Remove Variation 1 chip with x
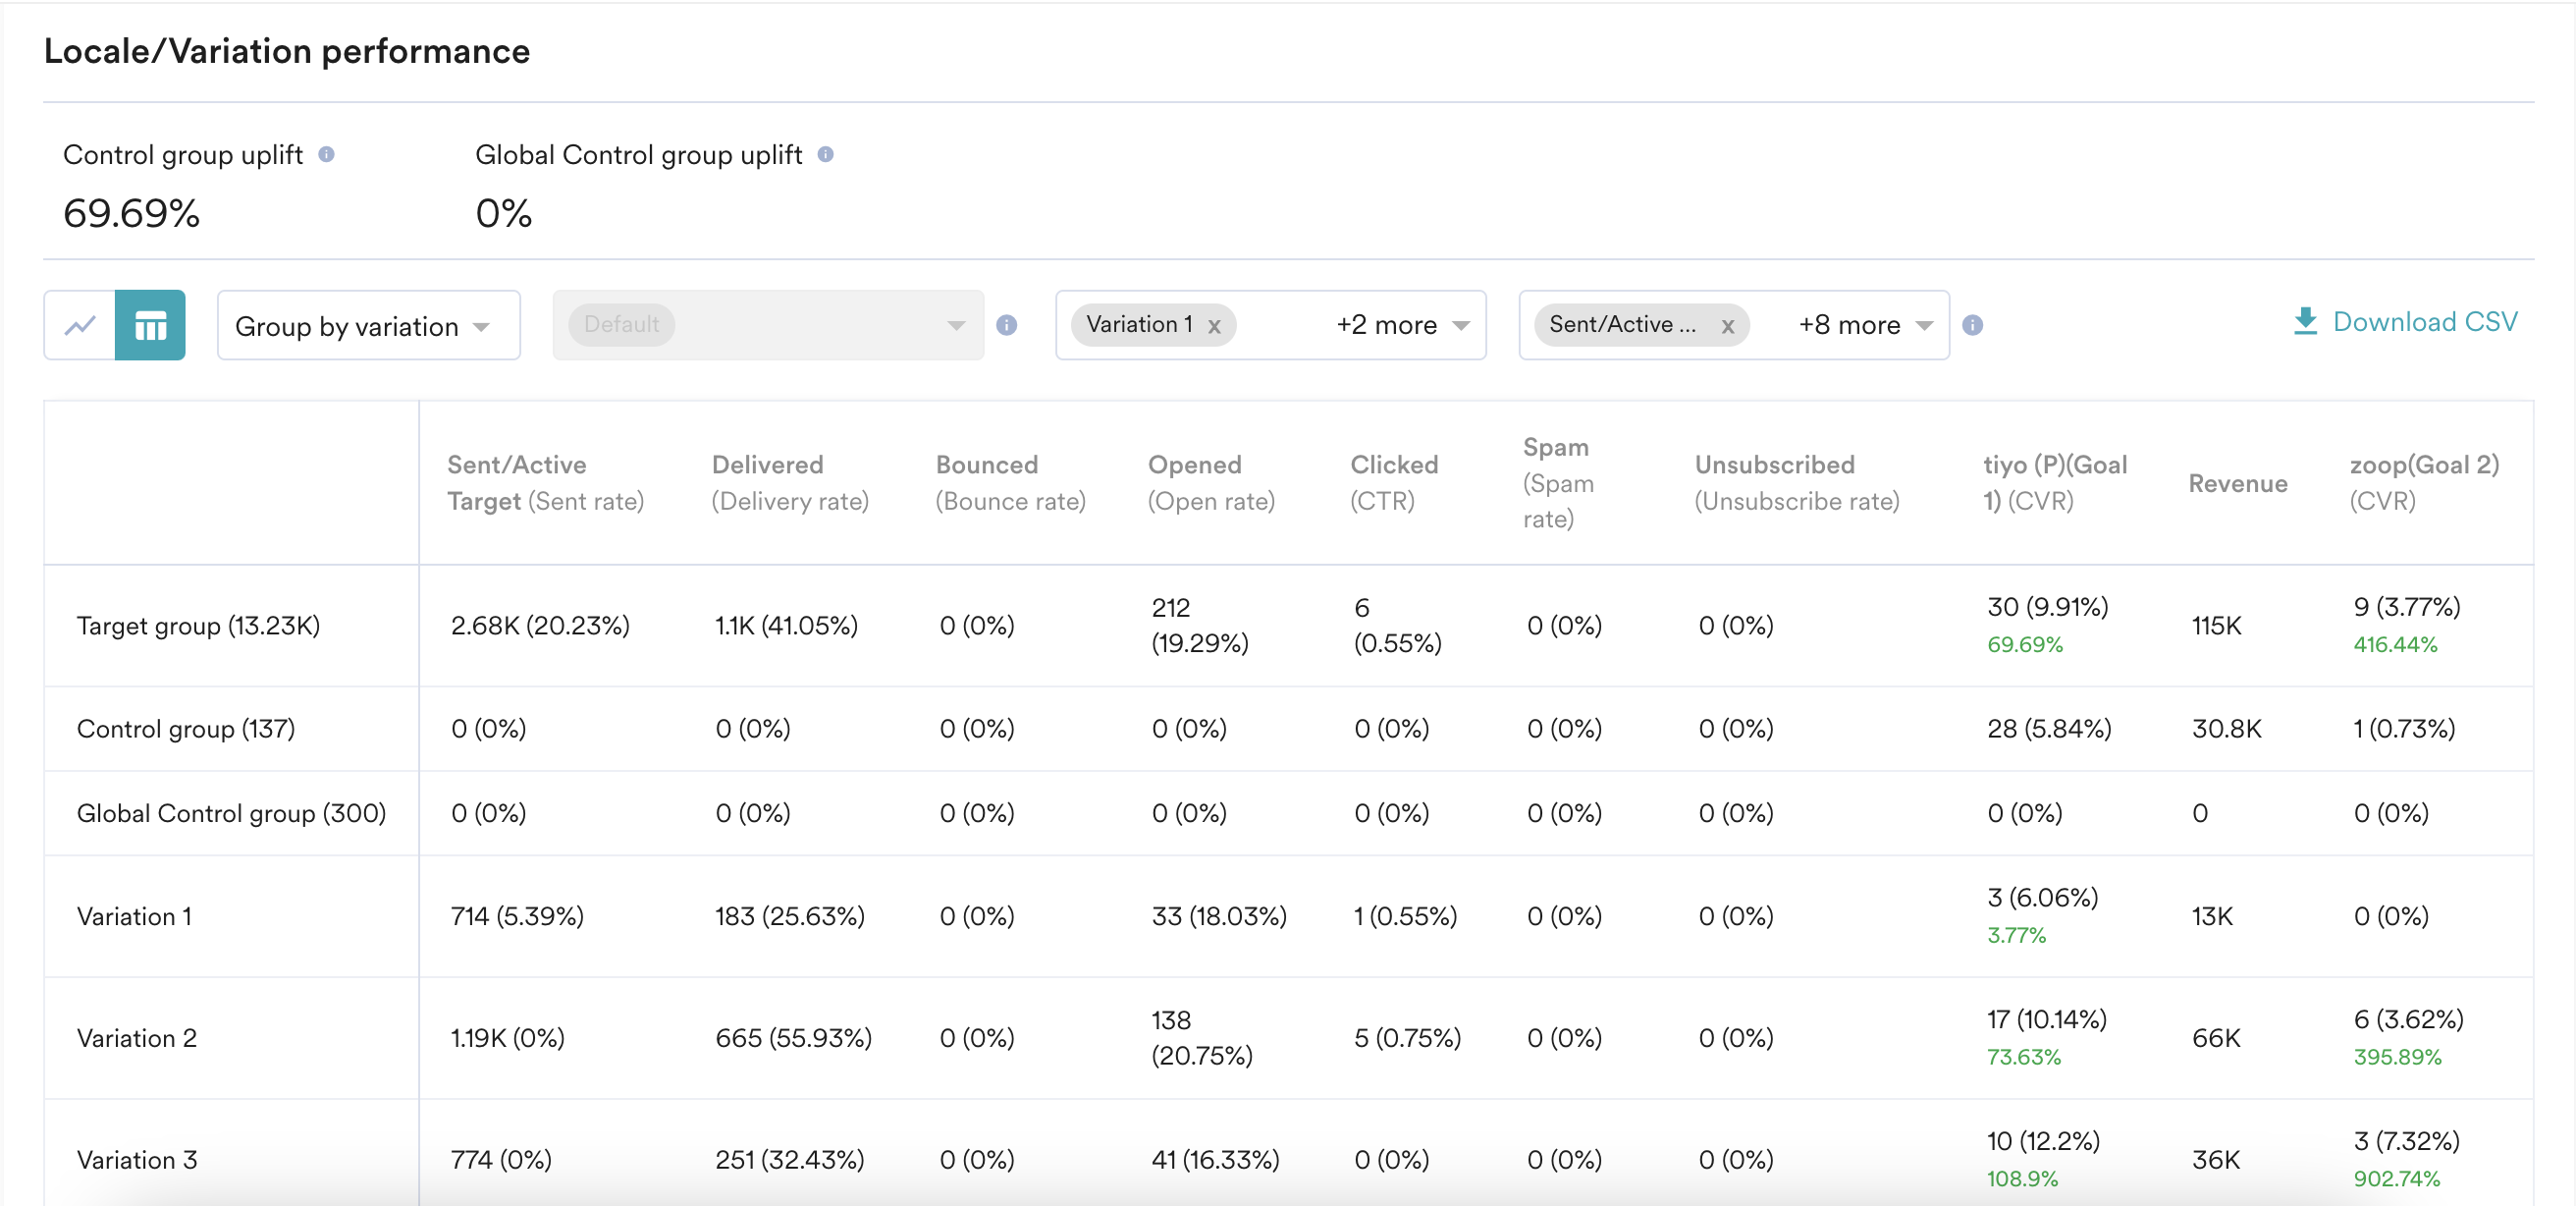 coord(1214,326)
